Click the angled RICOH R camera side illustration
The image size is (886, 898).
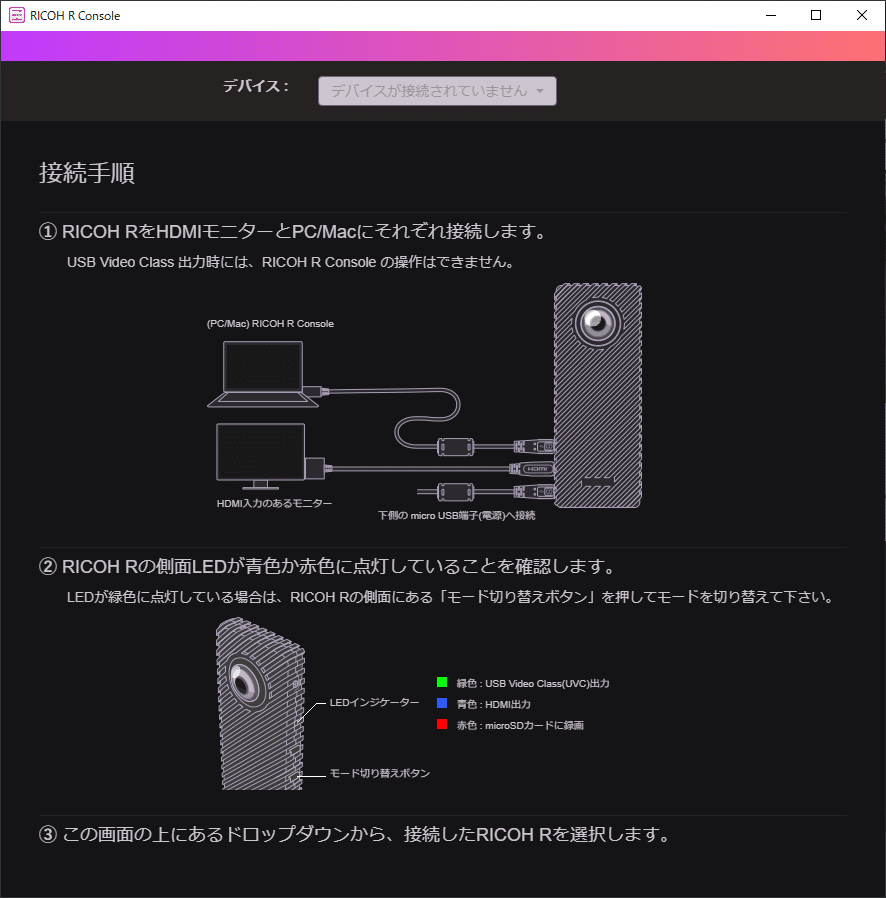click(x=261, y=704)
